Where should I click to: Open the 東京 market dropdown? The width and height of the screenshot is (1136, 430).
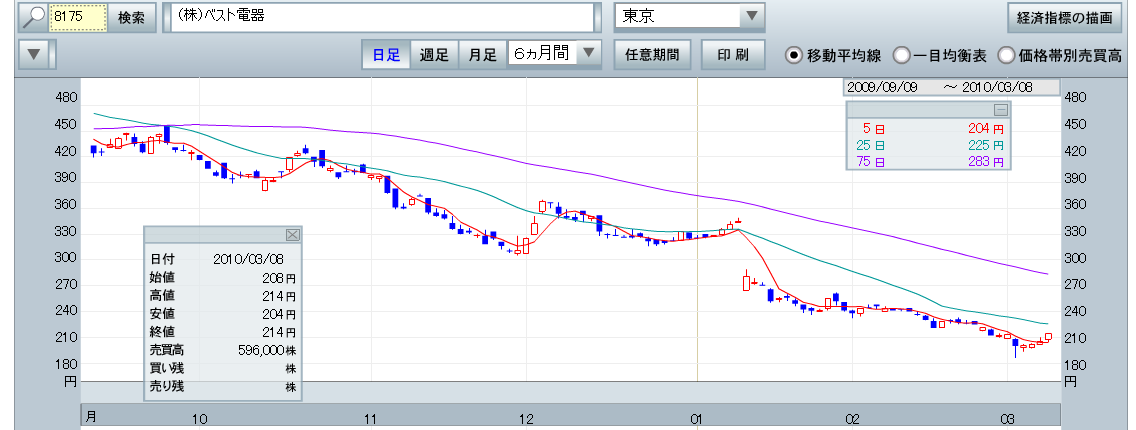point(750,17)
